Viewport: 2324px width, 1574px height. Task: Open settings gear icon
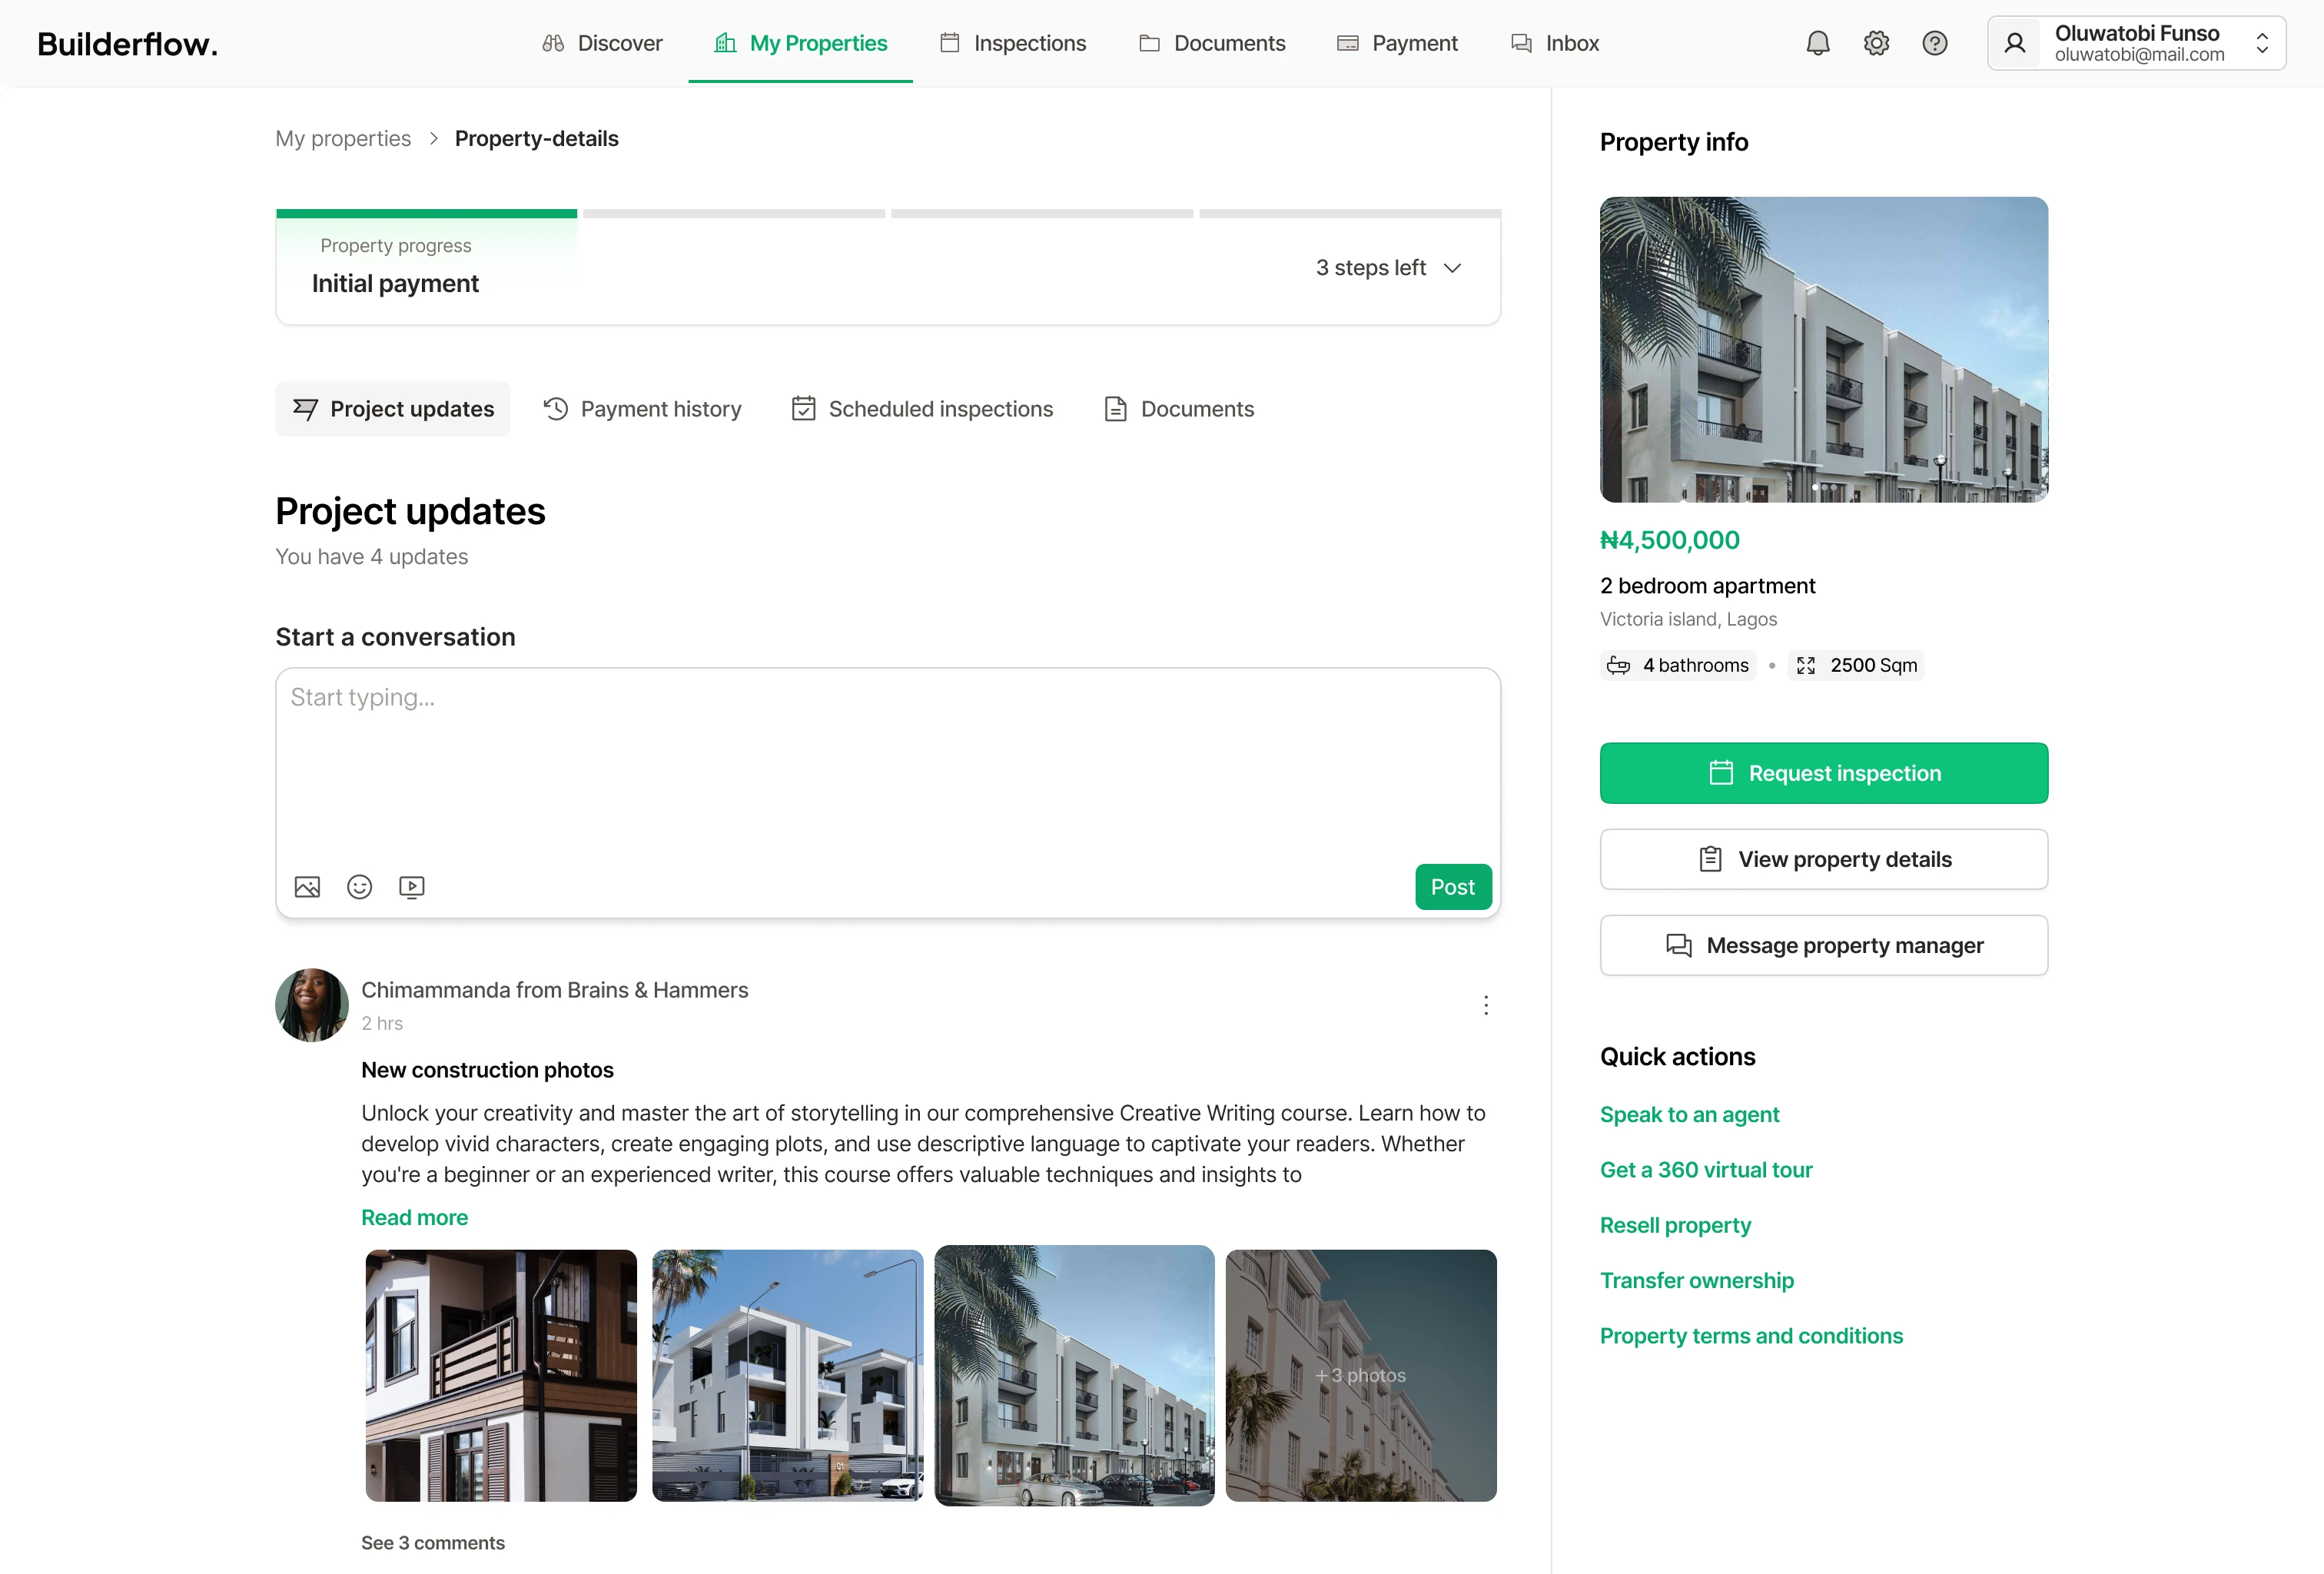pyautogui.click(x=1876, y=43)
